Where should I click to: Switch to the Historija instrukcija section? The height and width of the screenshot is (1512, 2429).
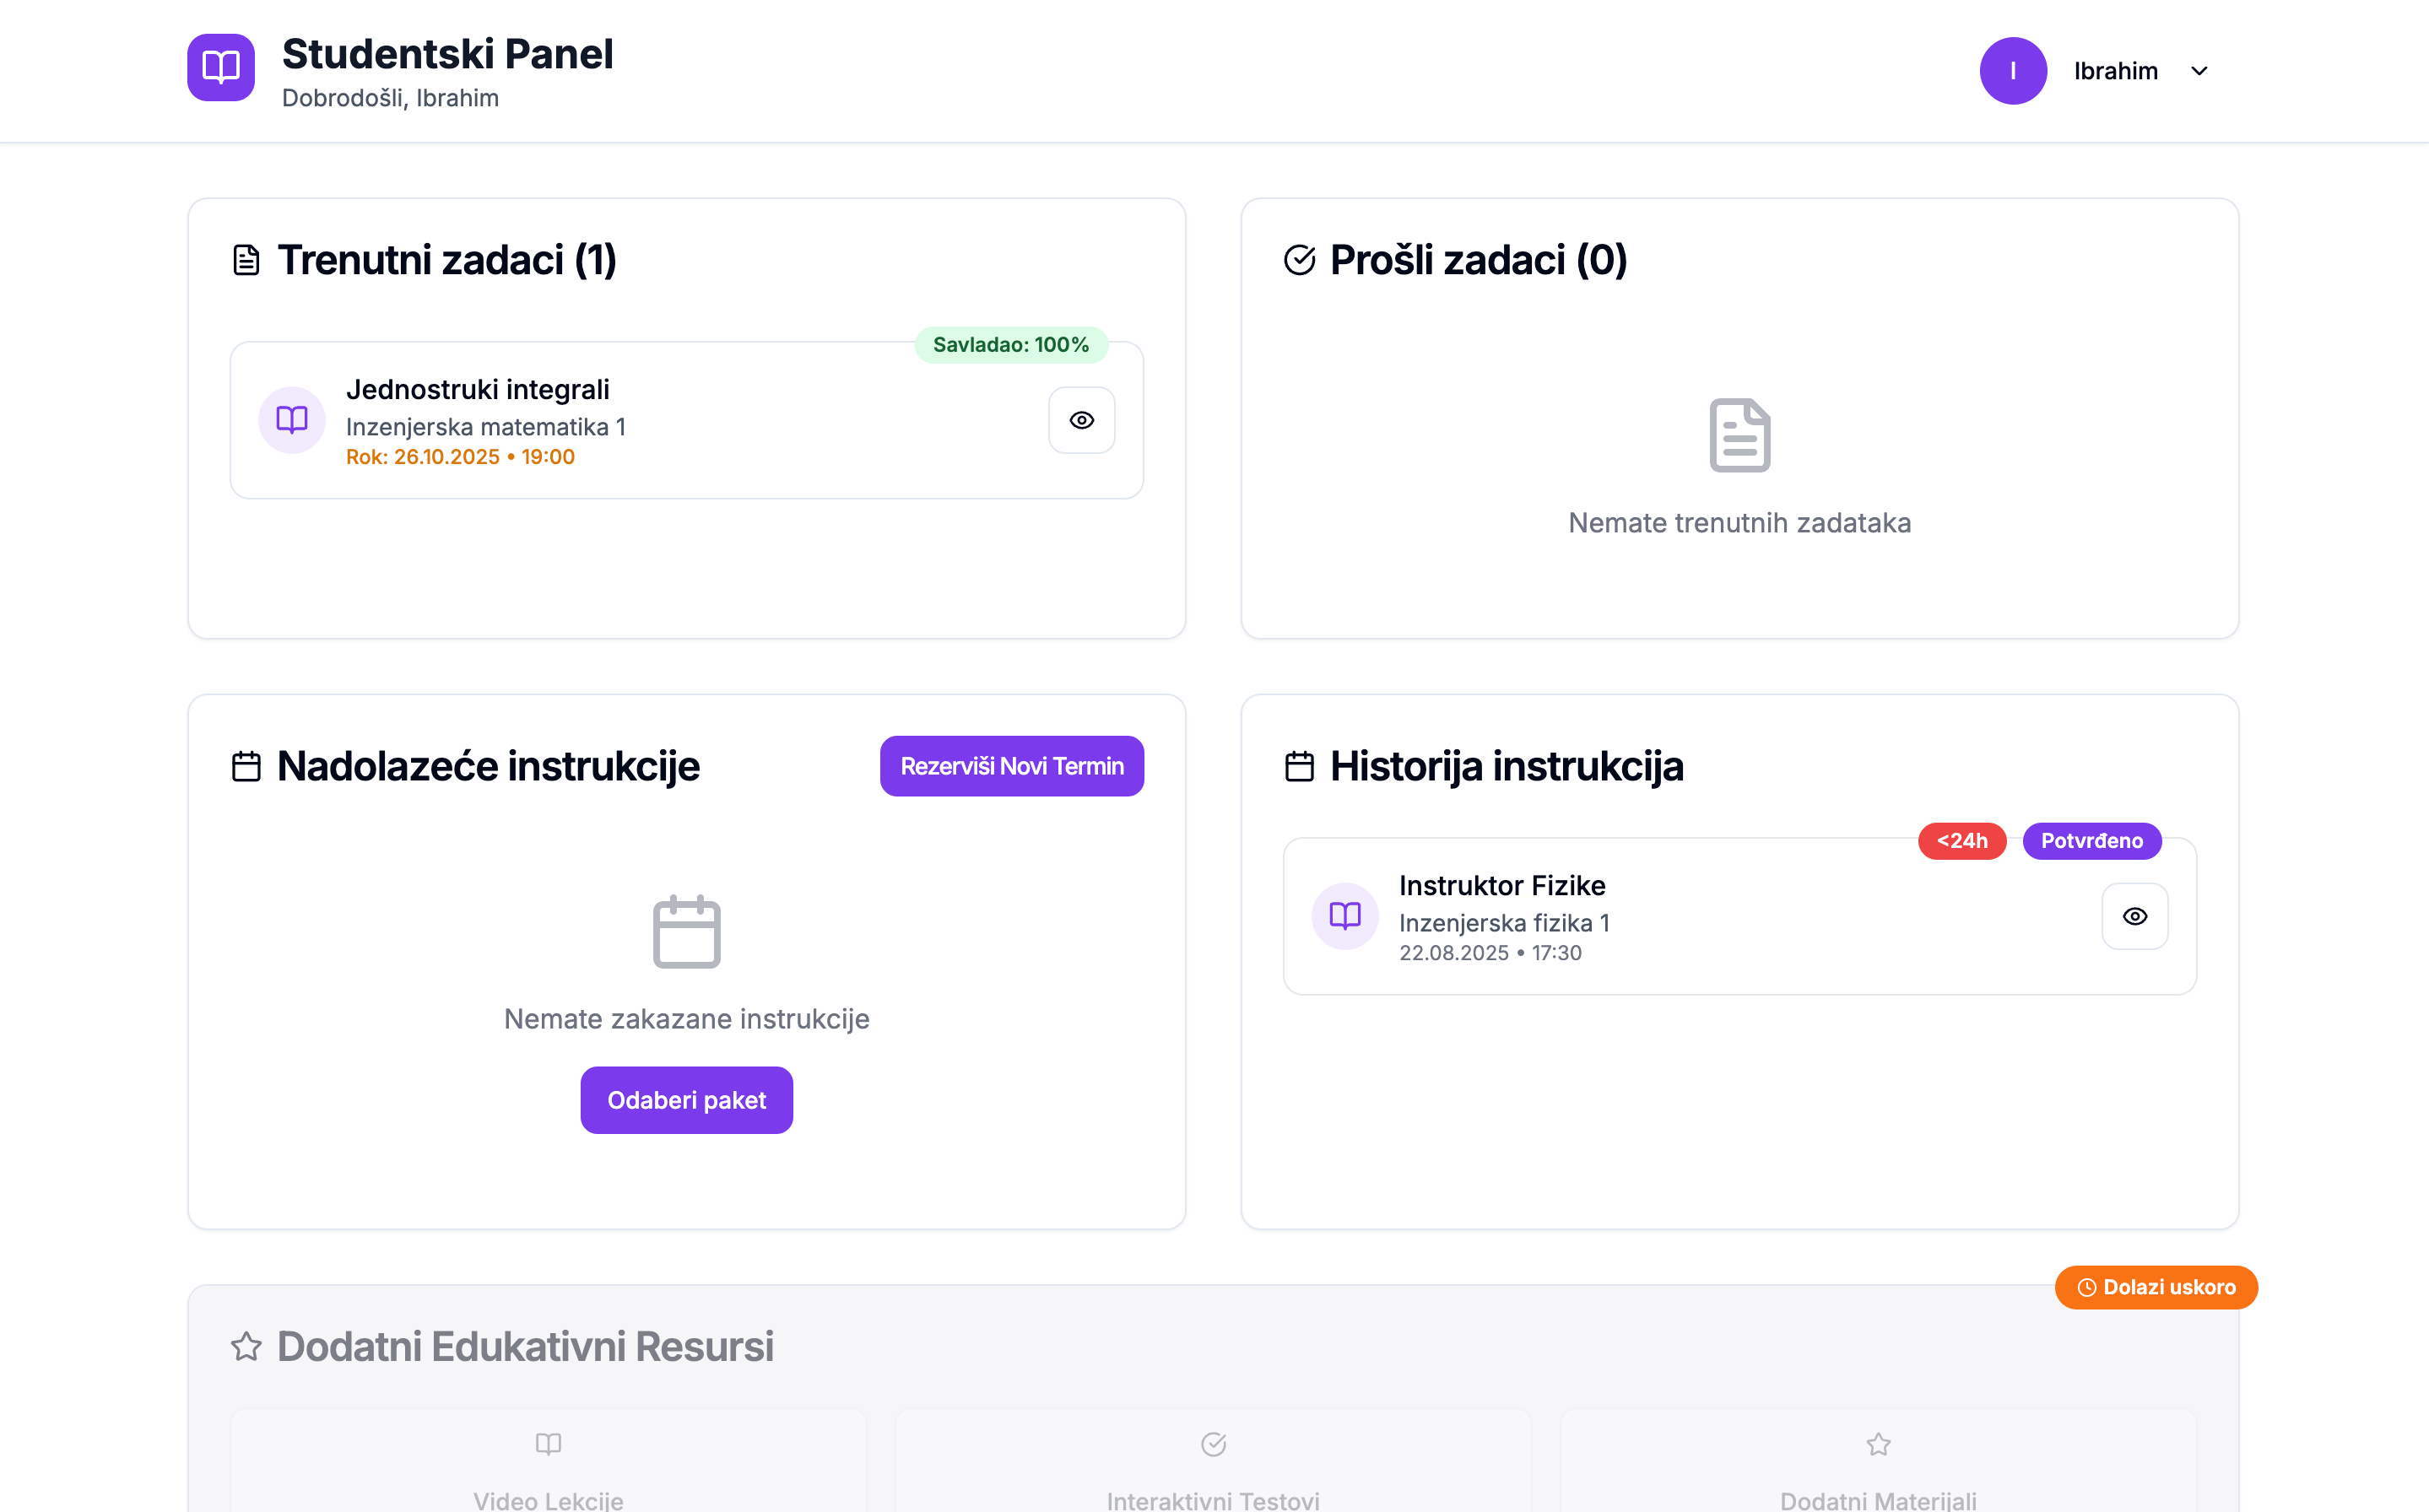pos(1506,765)
